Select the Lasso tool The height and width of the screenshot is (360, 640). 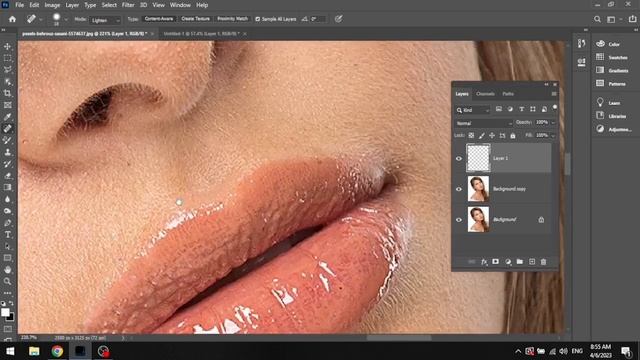click(x=7, y=70)
